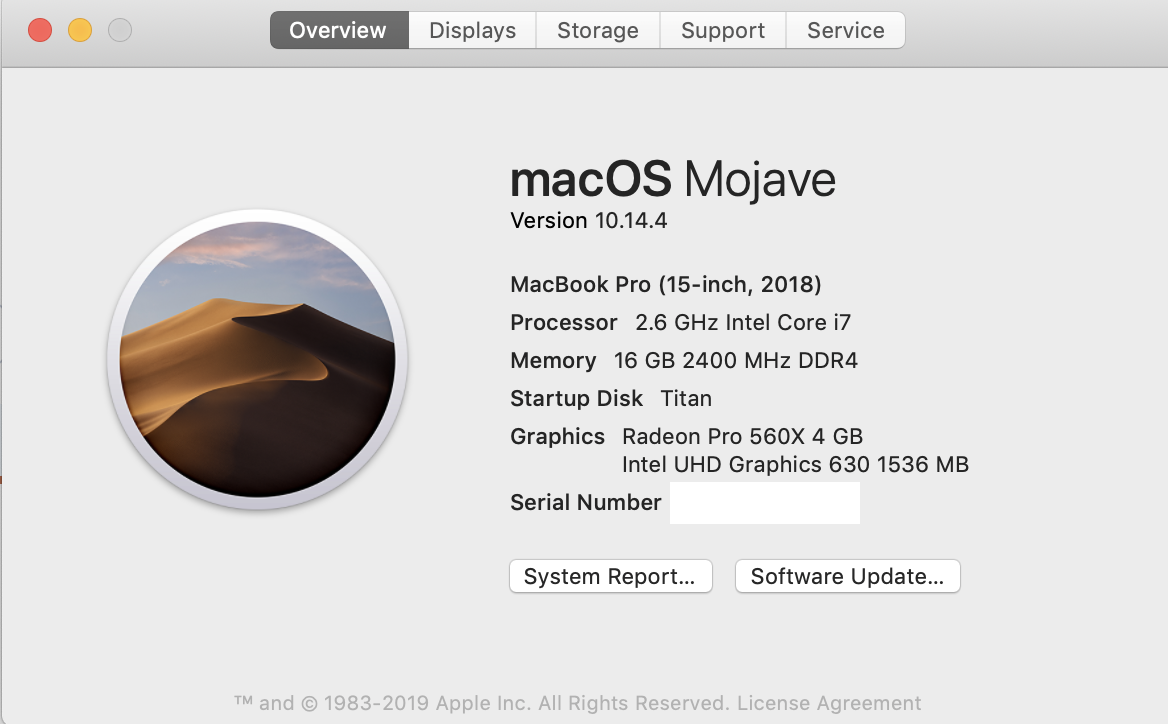Open the Storage tab

pyautogui.click(x=597, y=31)
